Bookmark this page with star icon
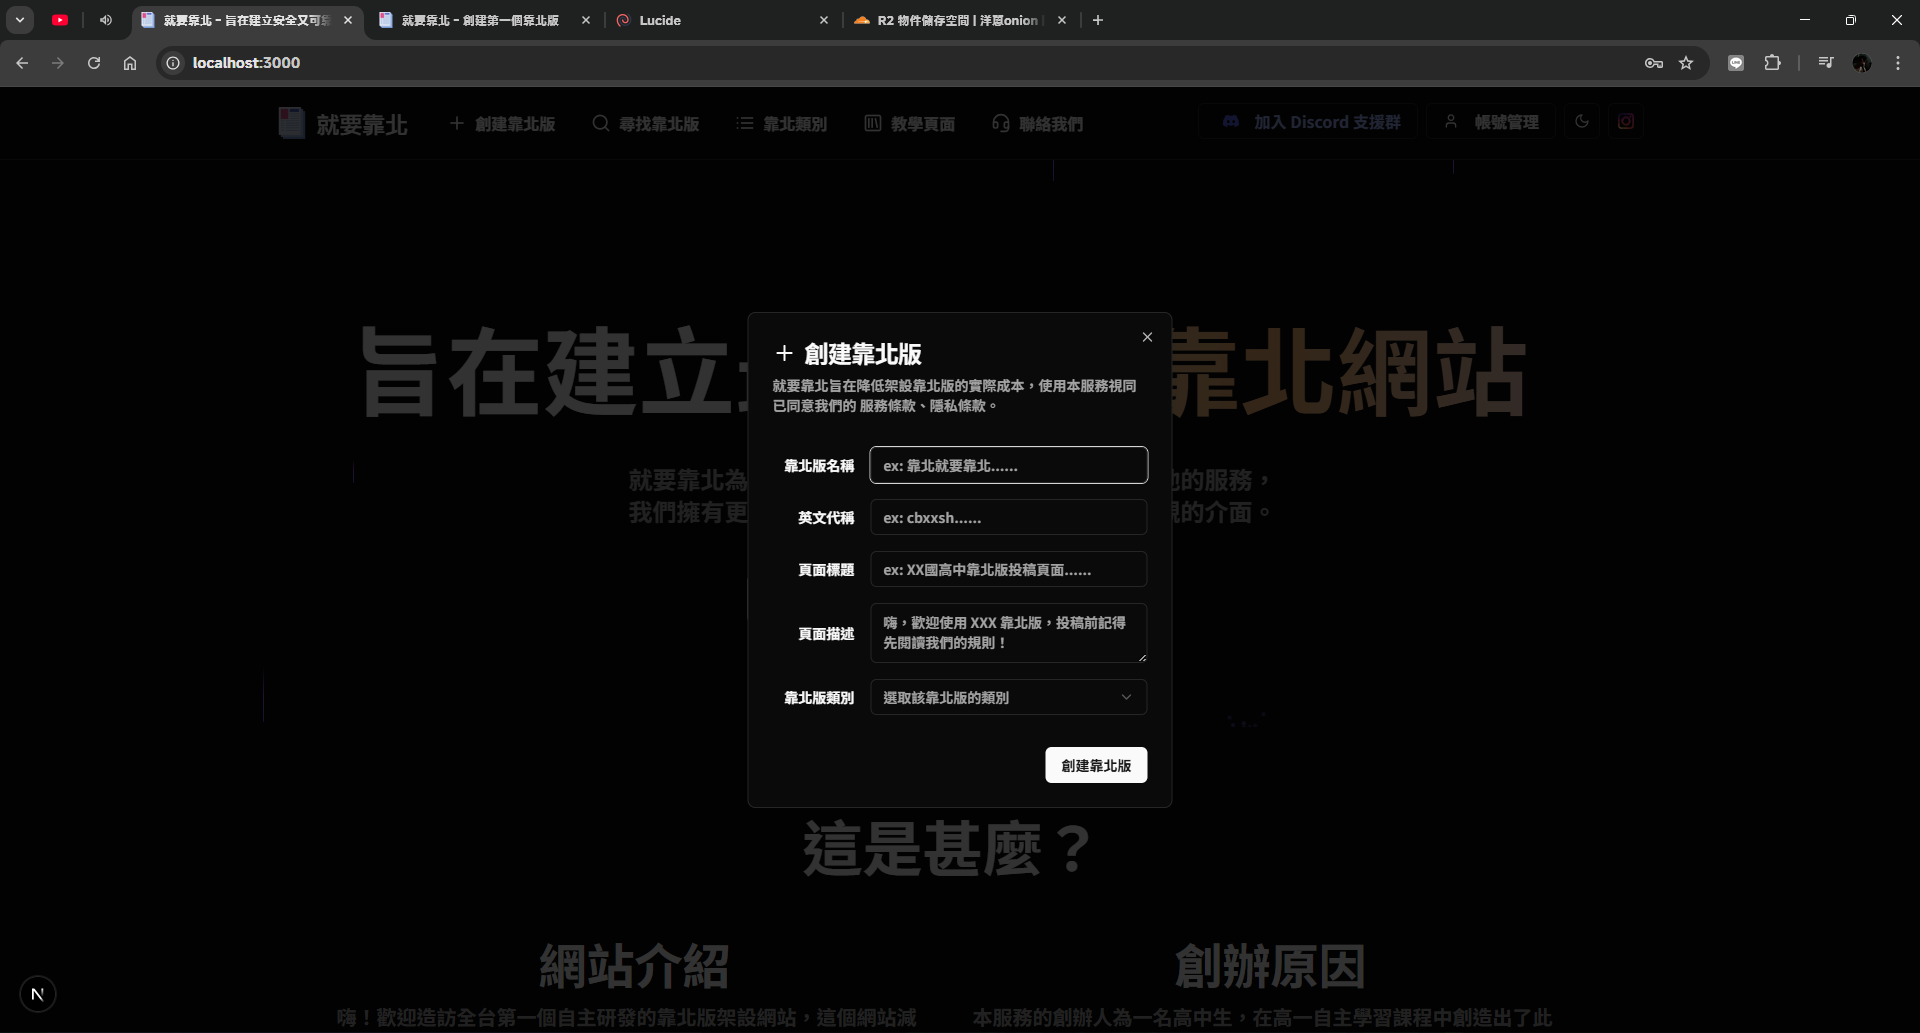The image size is (1920, 1033). coord(1686,63)
